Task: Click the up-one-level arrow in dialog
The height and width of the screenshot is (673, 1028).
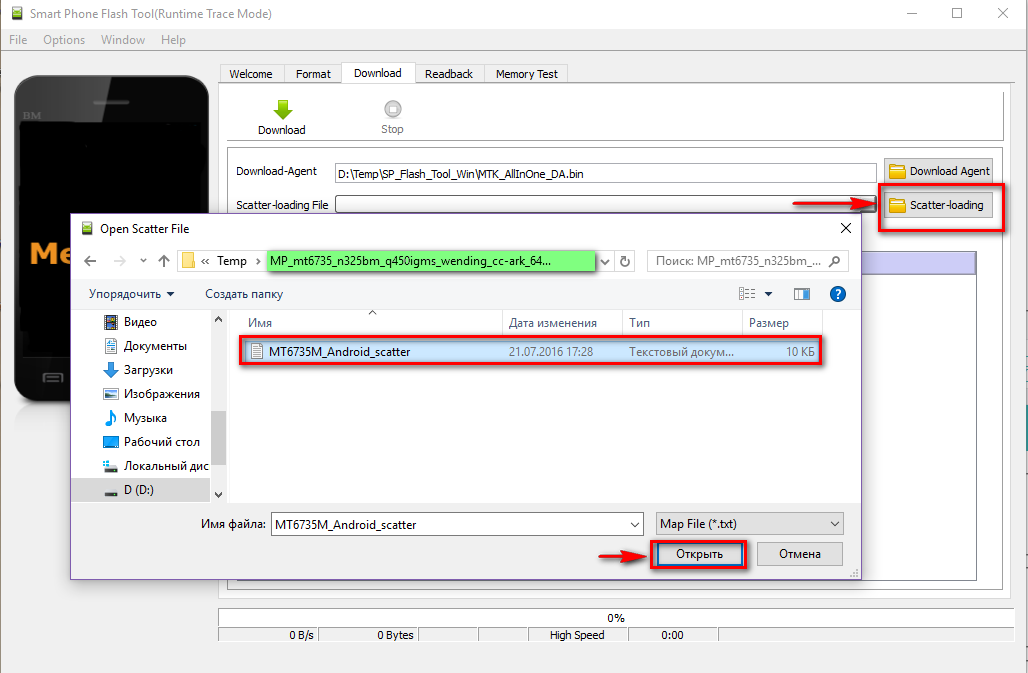Action: [x=164, y=261]
